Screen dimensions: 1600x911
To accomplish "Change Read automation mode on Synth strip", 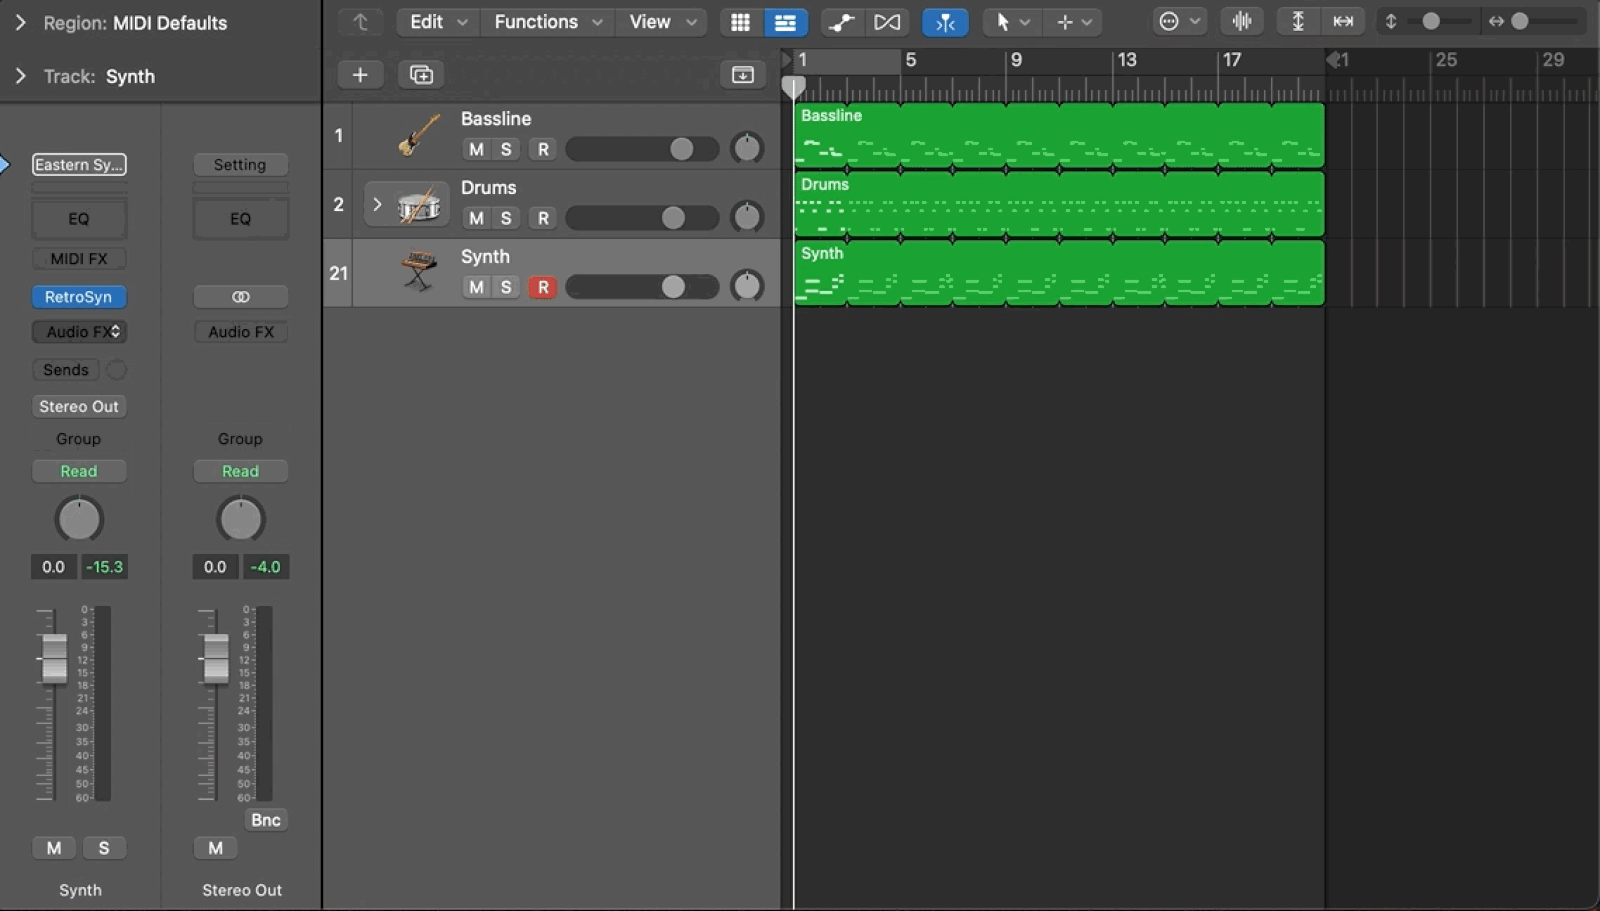I will (79, 471).
